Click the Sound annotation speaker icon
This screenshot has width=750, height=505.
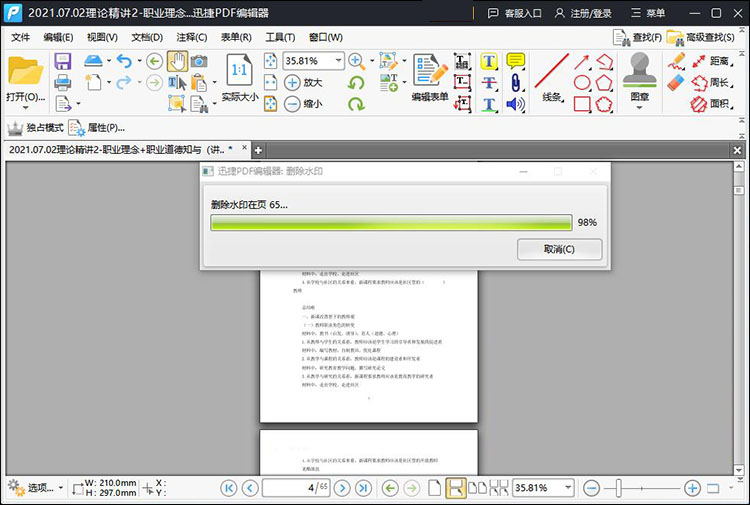516,104
